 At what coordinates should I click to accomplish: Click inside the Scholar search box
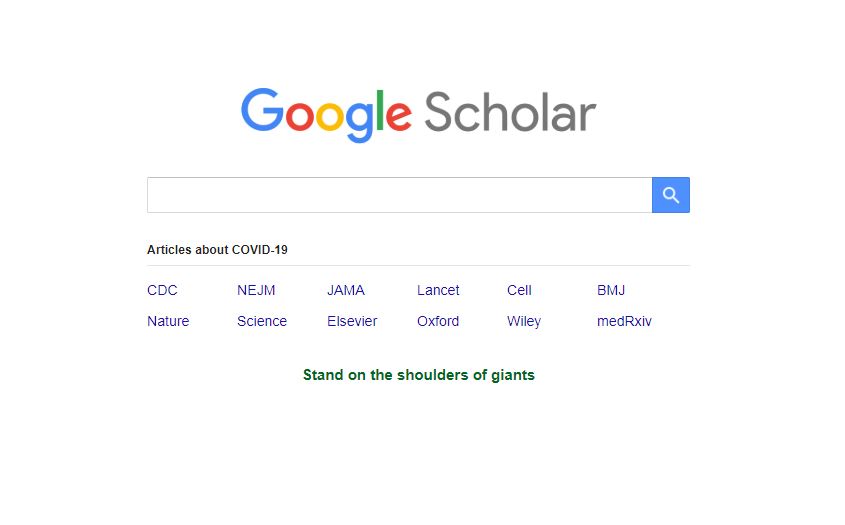tap(398, 195)
